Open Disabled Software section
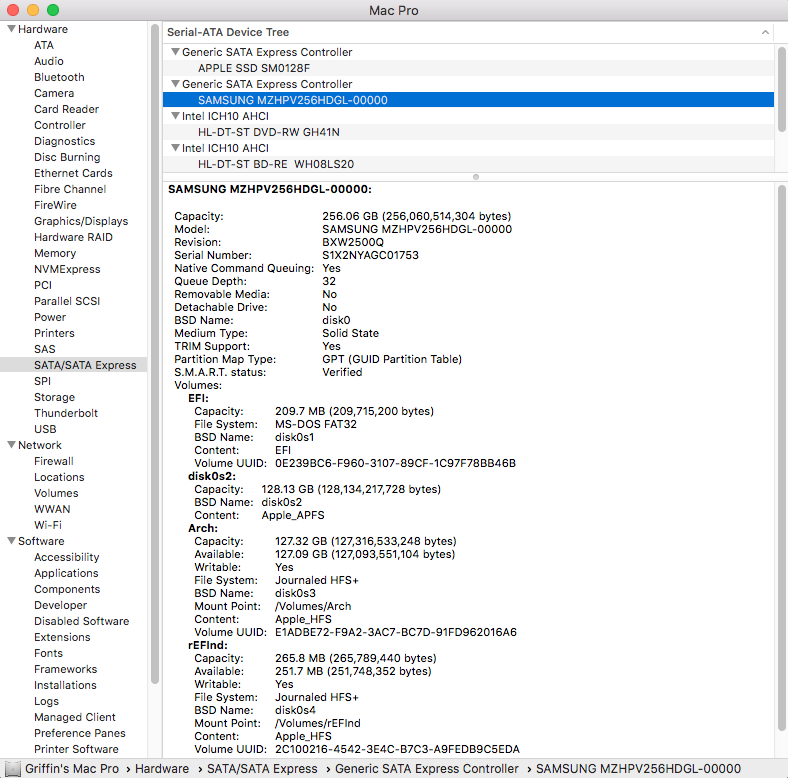Viewport: 788px width, 778px height. click(x=81, y=621)
